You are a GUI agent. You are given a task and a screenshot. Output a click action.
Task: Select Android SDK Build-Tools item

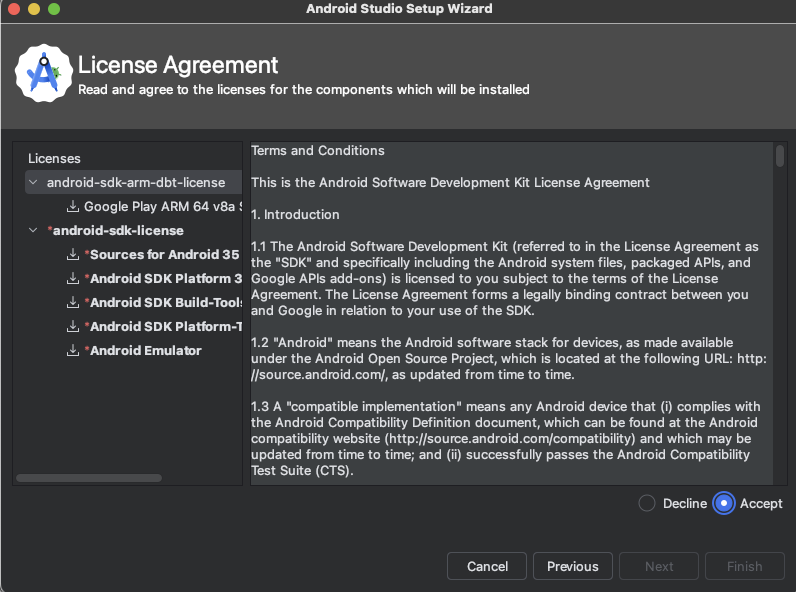click(x=163, y=303)
